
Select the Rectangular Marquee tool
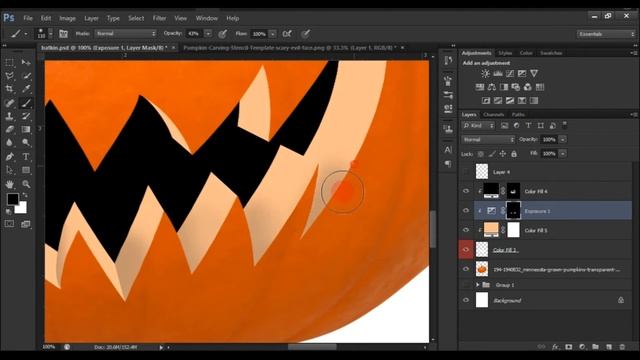[9, 62]
